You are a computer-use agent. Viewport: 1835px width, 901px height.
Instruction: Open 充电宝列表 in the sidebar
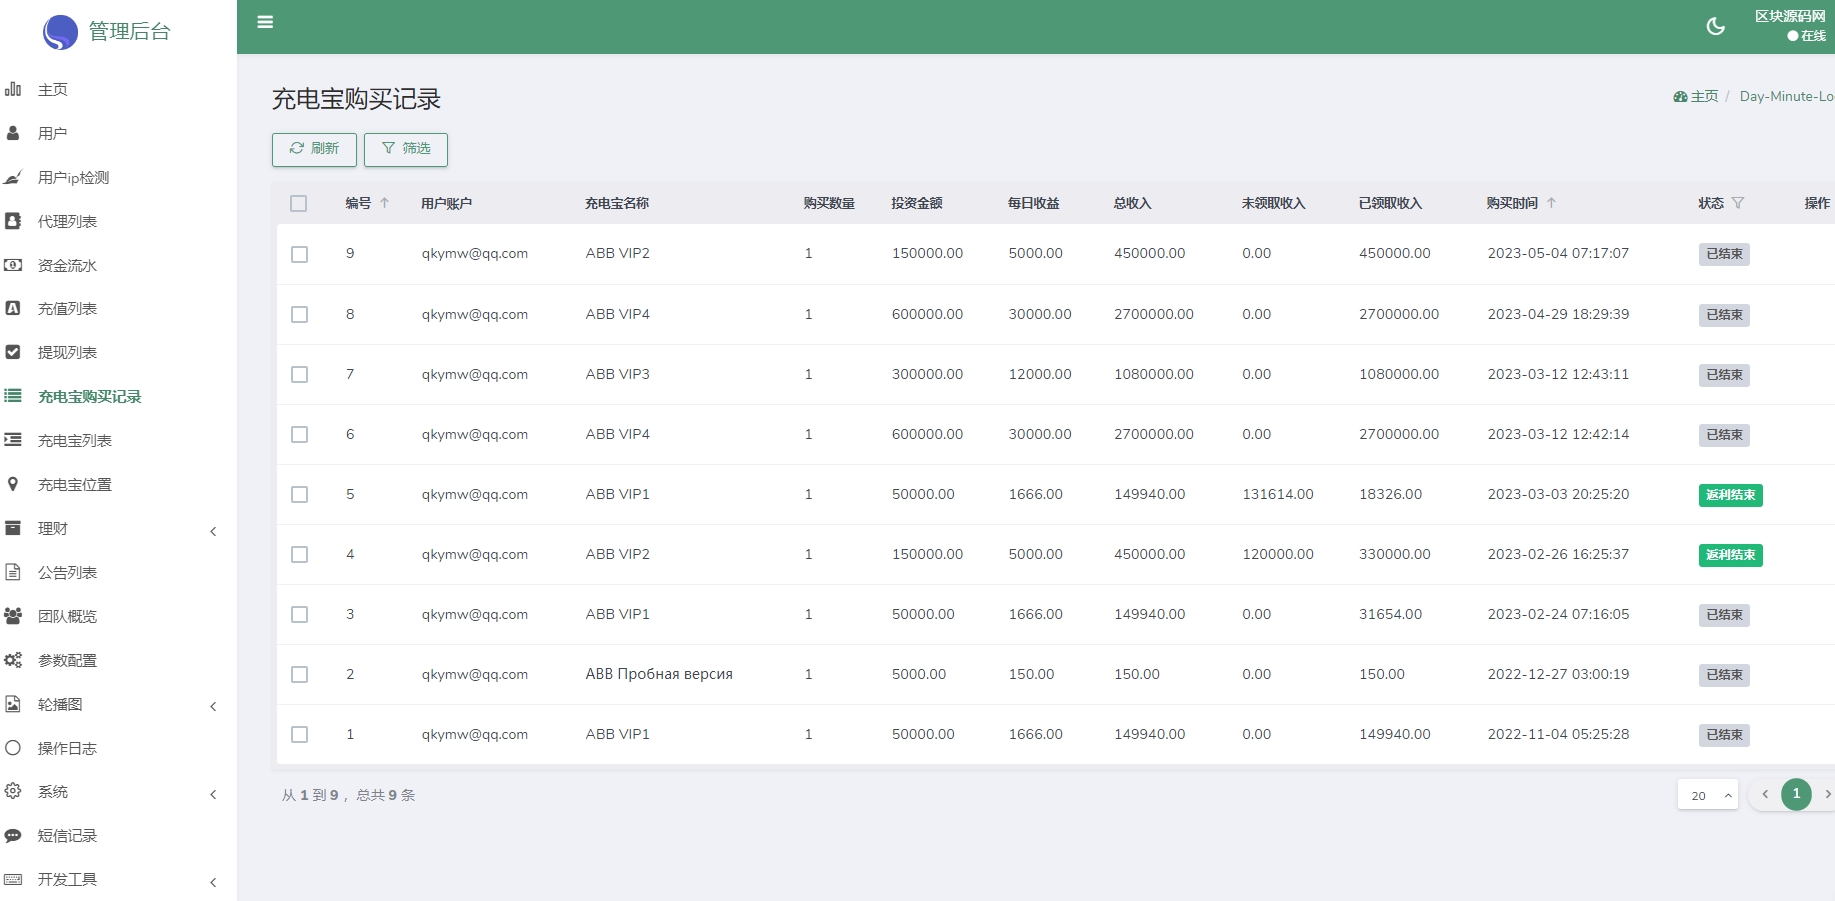74,441
